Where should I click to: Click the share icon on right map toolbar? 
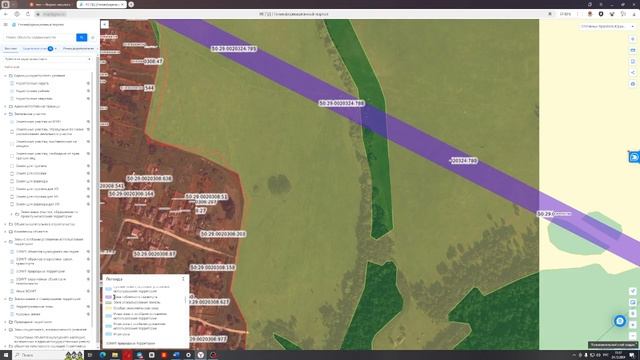(633, 73)
